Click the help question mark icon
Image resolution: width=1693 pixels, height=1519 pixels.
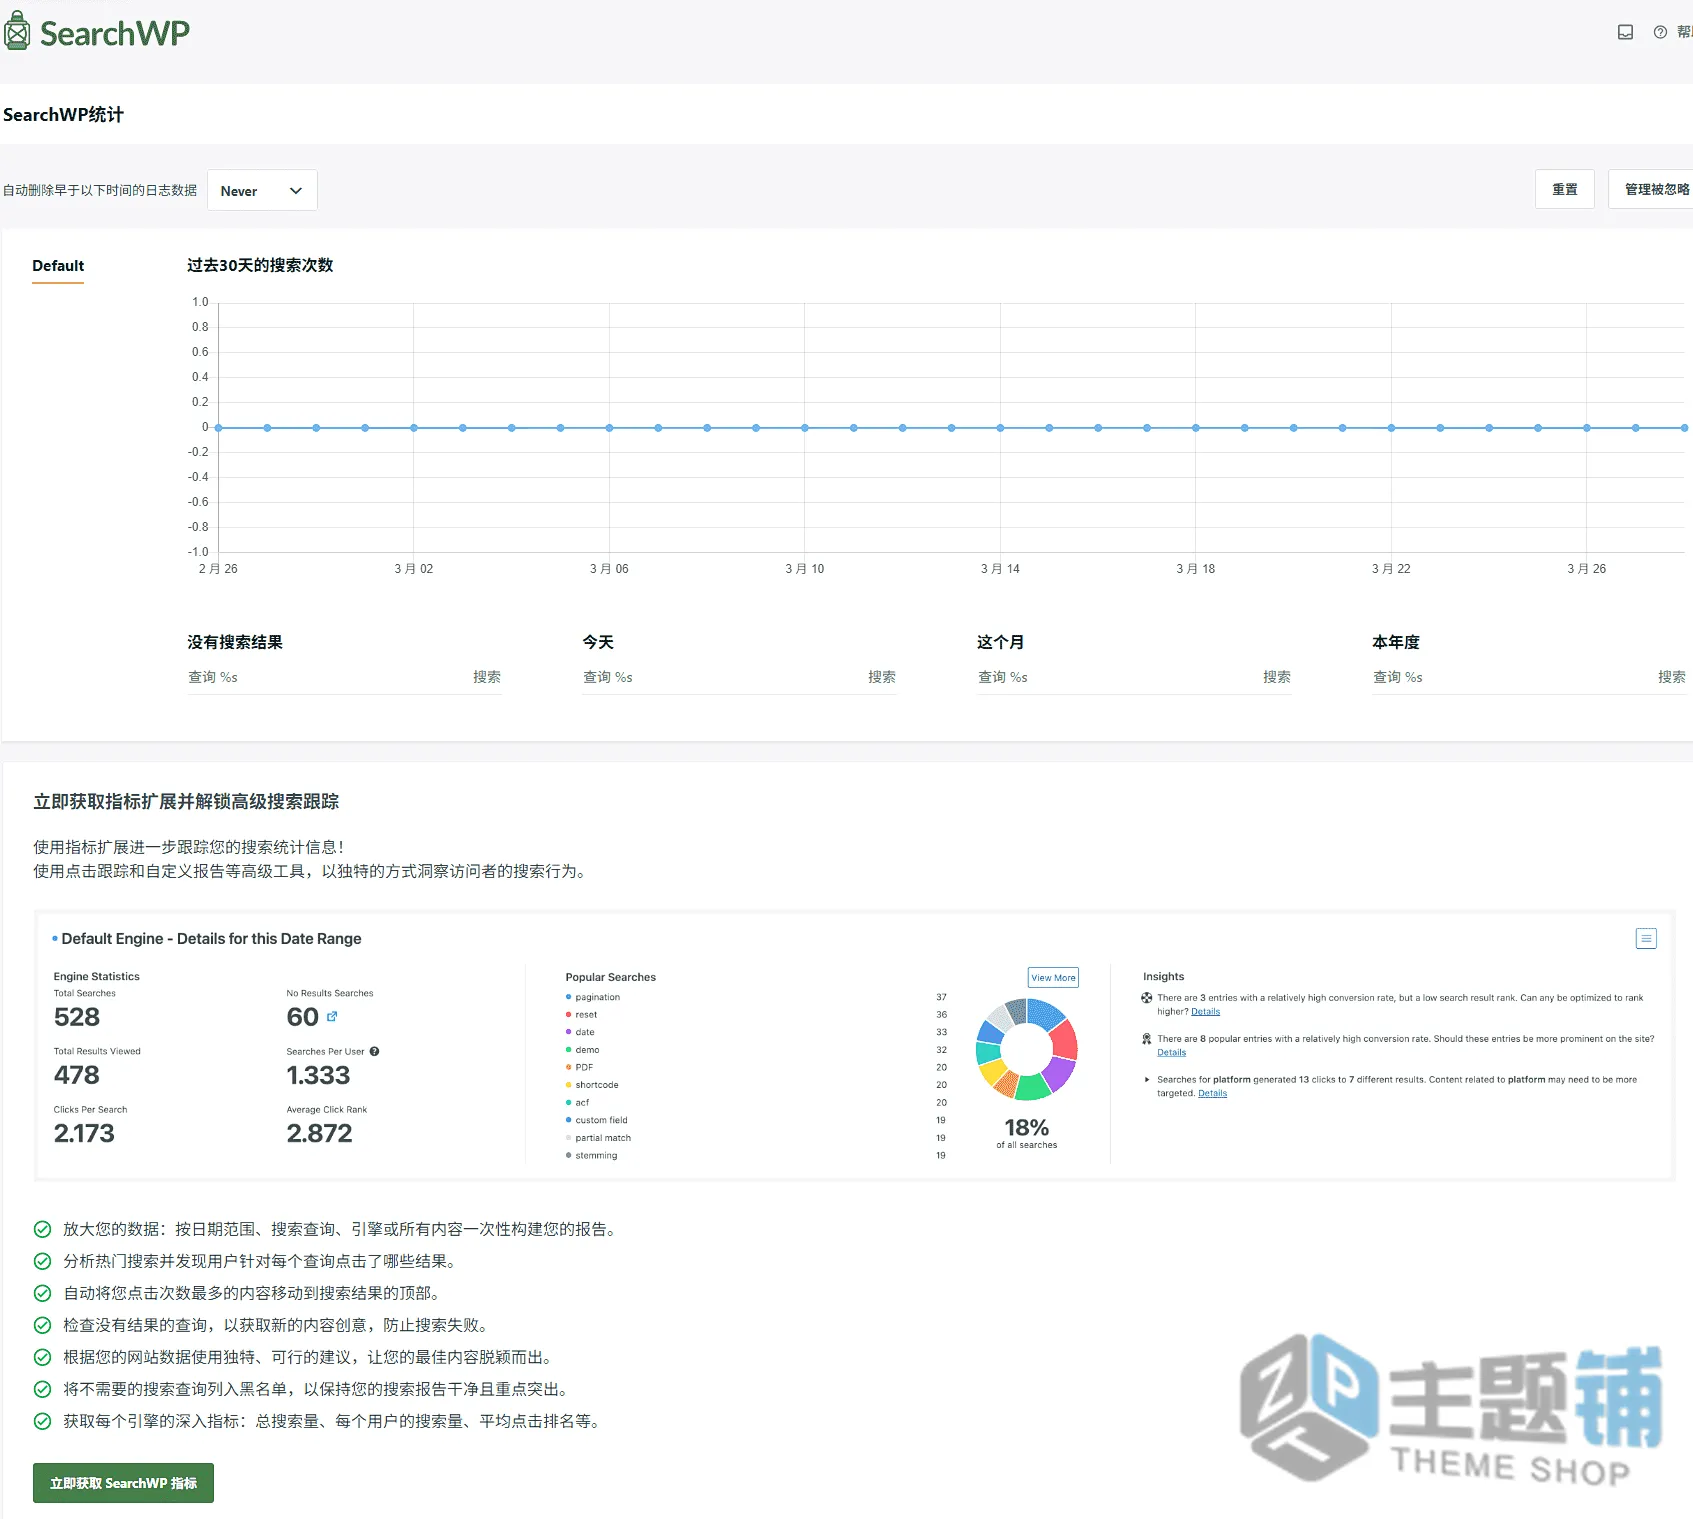[1660, 32]
